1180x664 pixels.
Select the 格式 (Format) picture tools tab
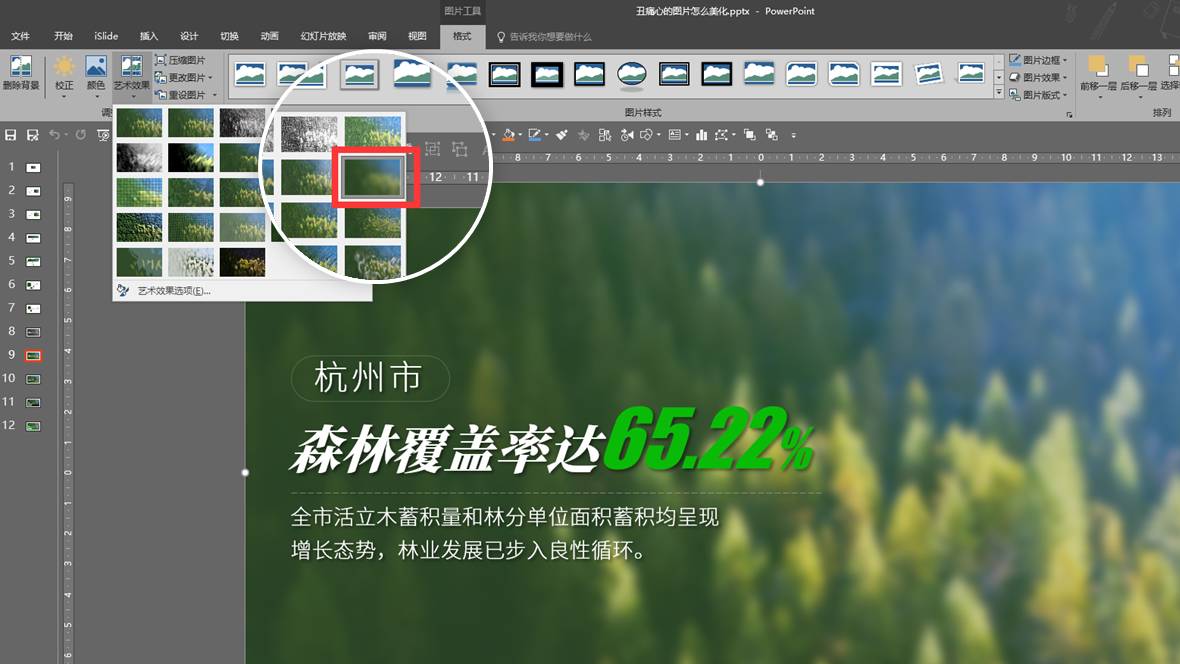tap(462, 36)
